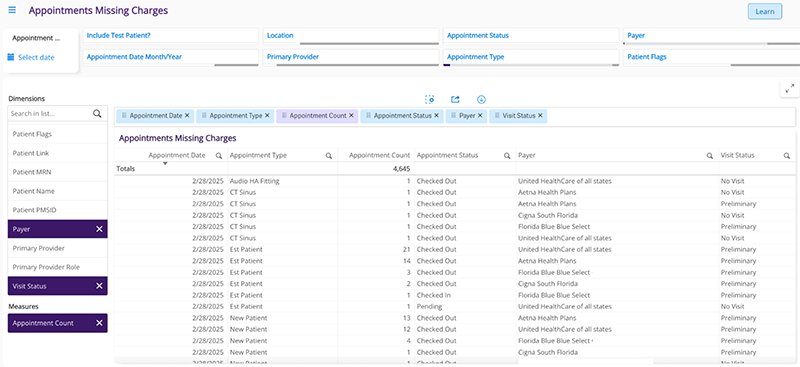Open the Payer filter pane
The height and width of the screenshot is (367, 800).
tap(711, 36)
